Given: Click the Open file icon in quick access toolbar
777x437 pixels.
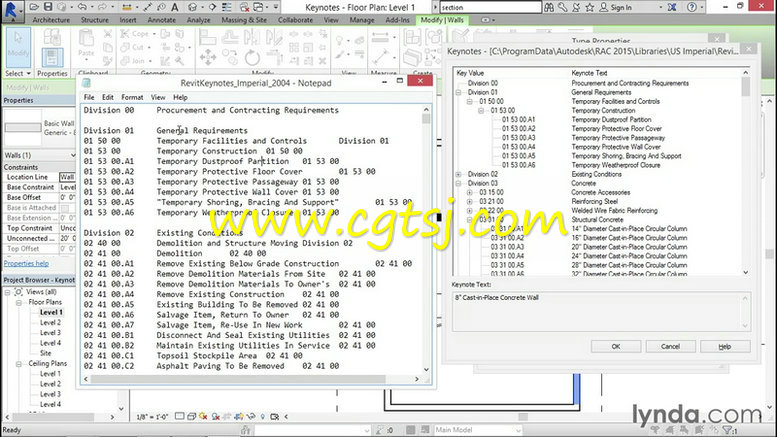Looking at the screenshot, I should click(x=34, y=7).
